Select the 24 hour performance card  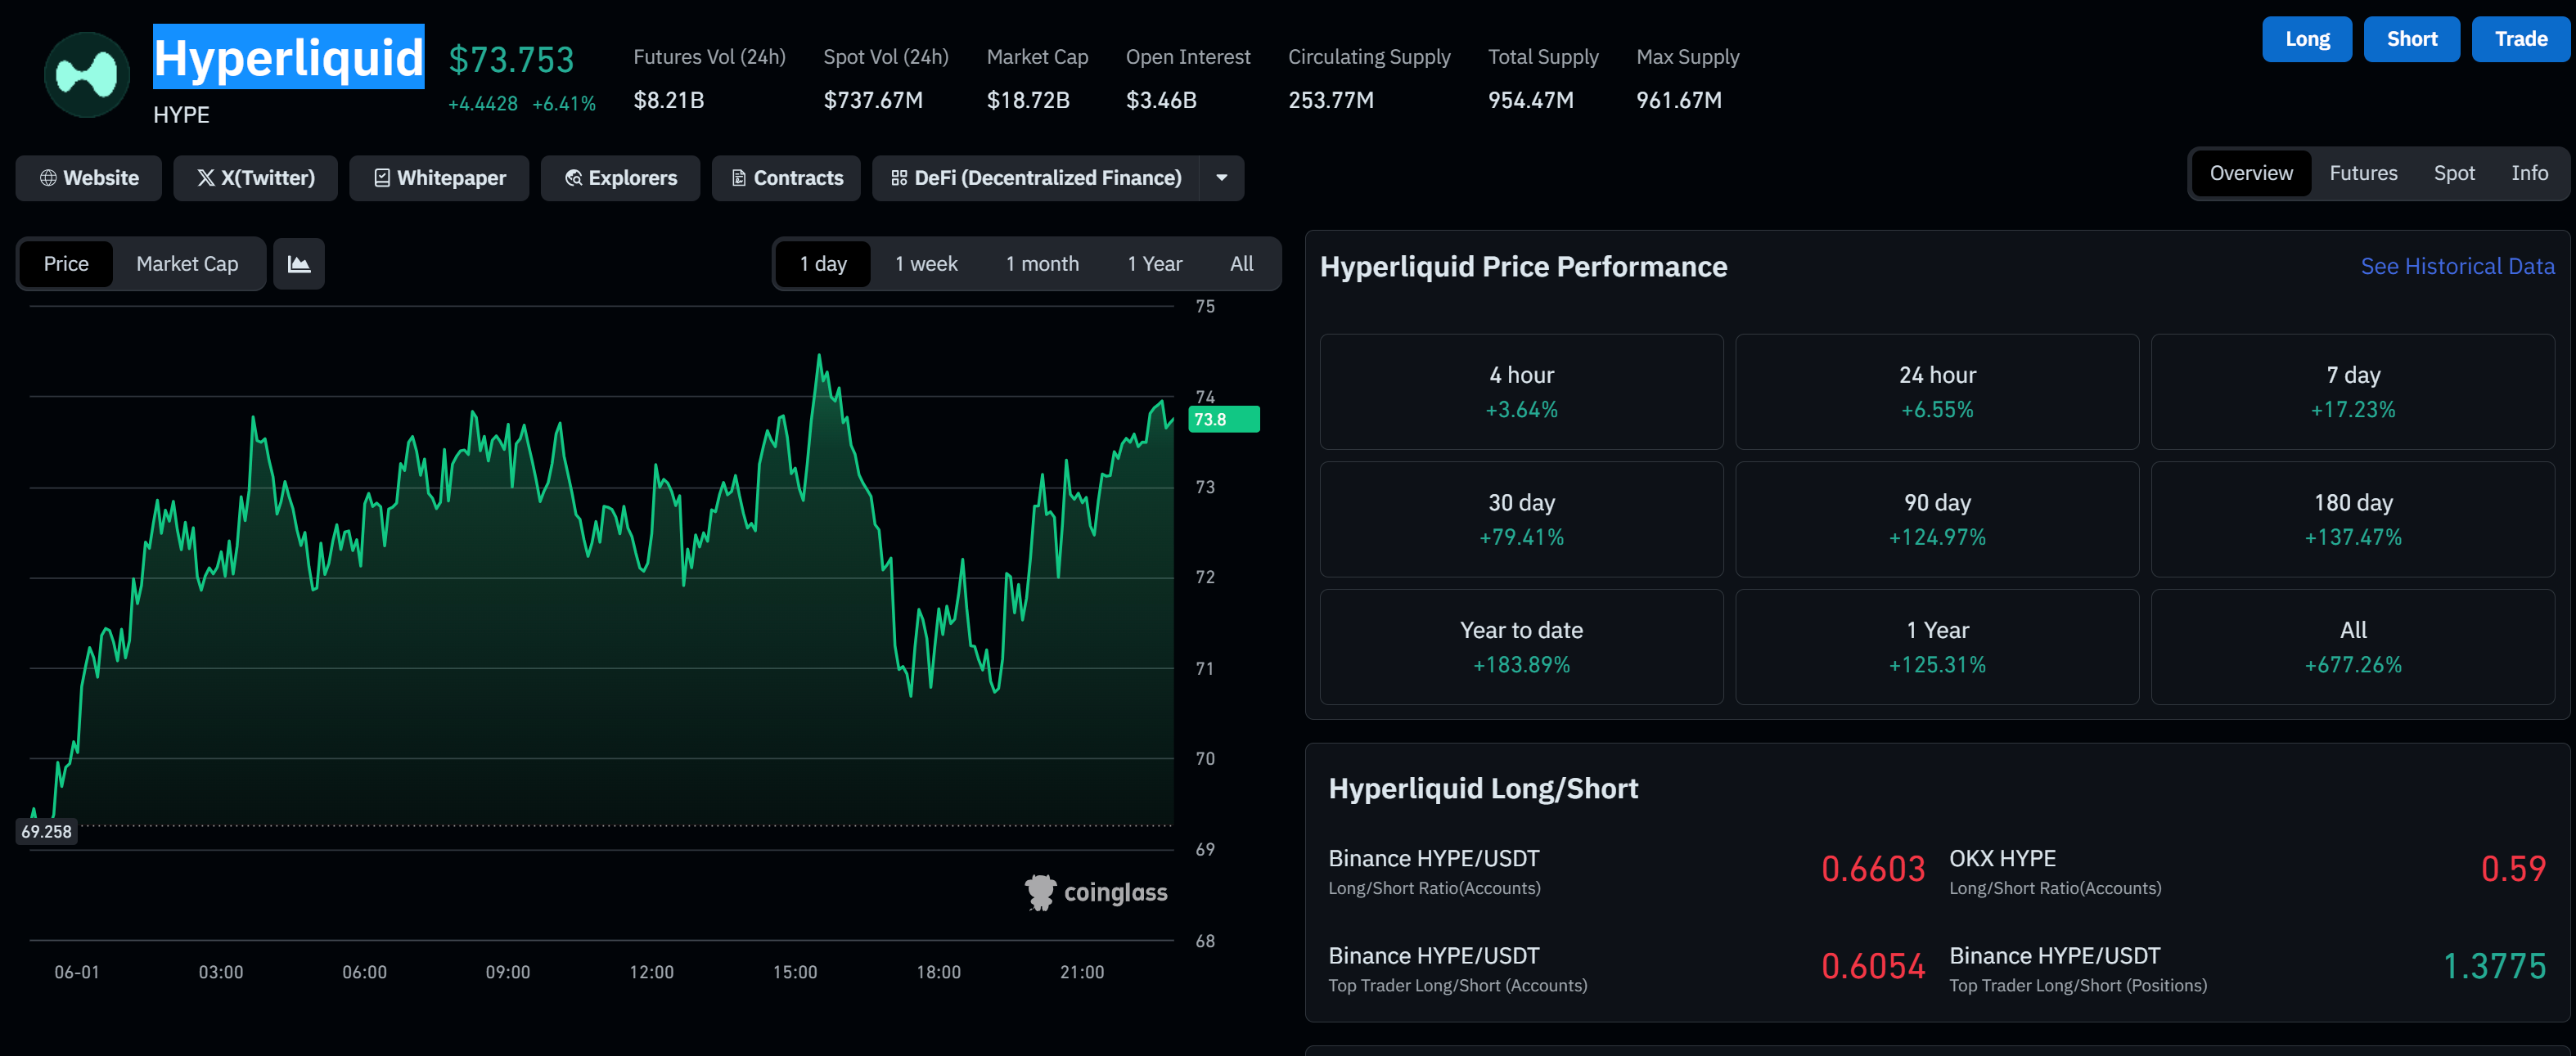1937,391
